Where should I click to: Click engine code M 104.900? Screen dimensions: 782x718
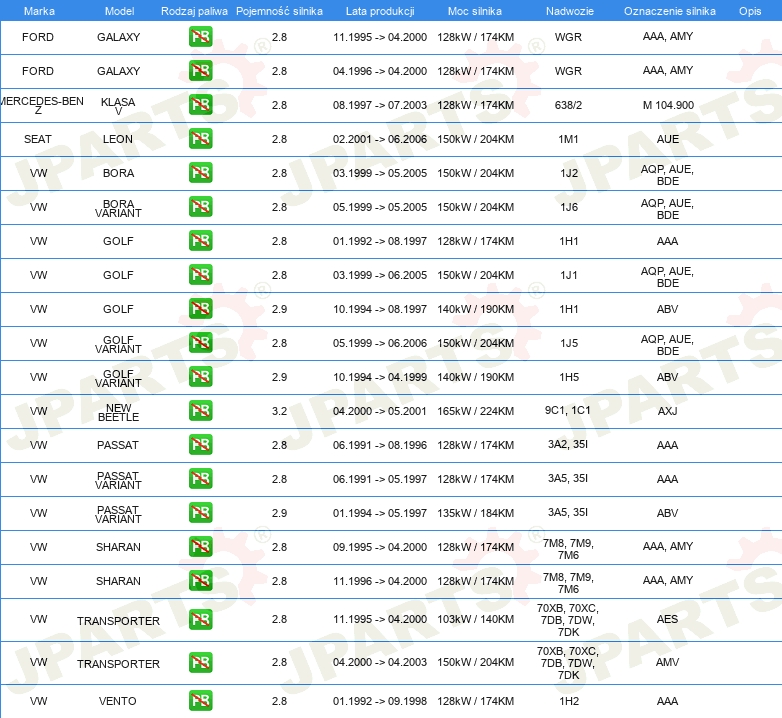coord(668,105)
